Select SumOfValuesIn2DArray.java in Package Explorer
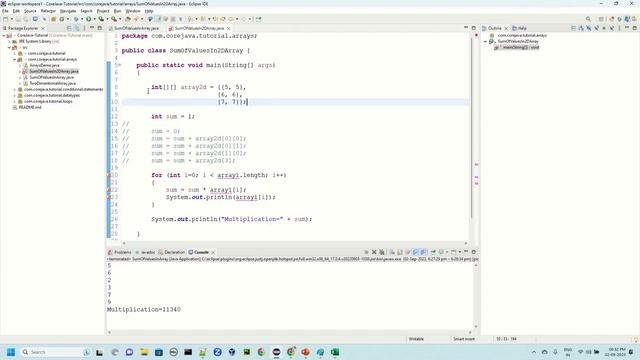The image size is (640, 360). pos(54,71)
